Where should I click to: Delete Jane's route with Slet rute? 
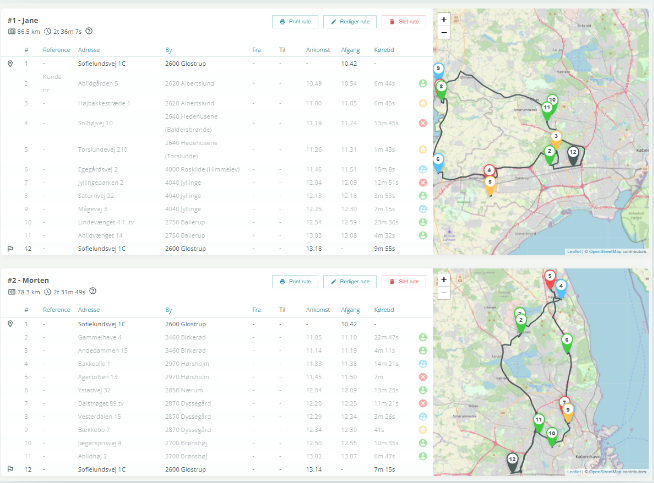(x=404, y=21)
